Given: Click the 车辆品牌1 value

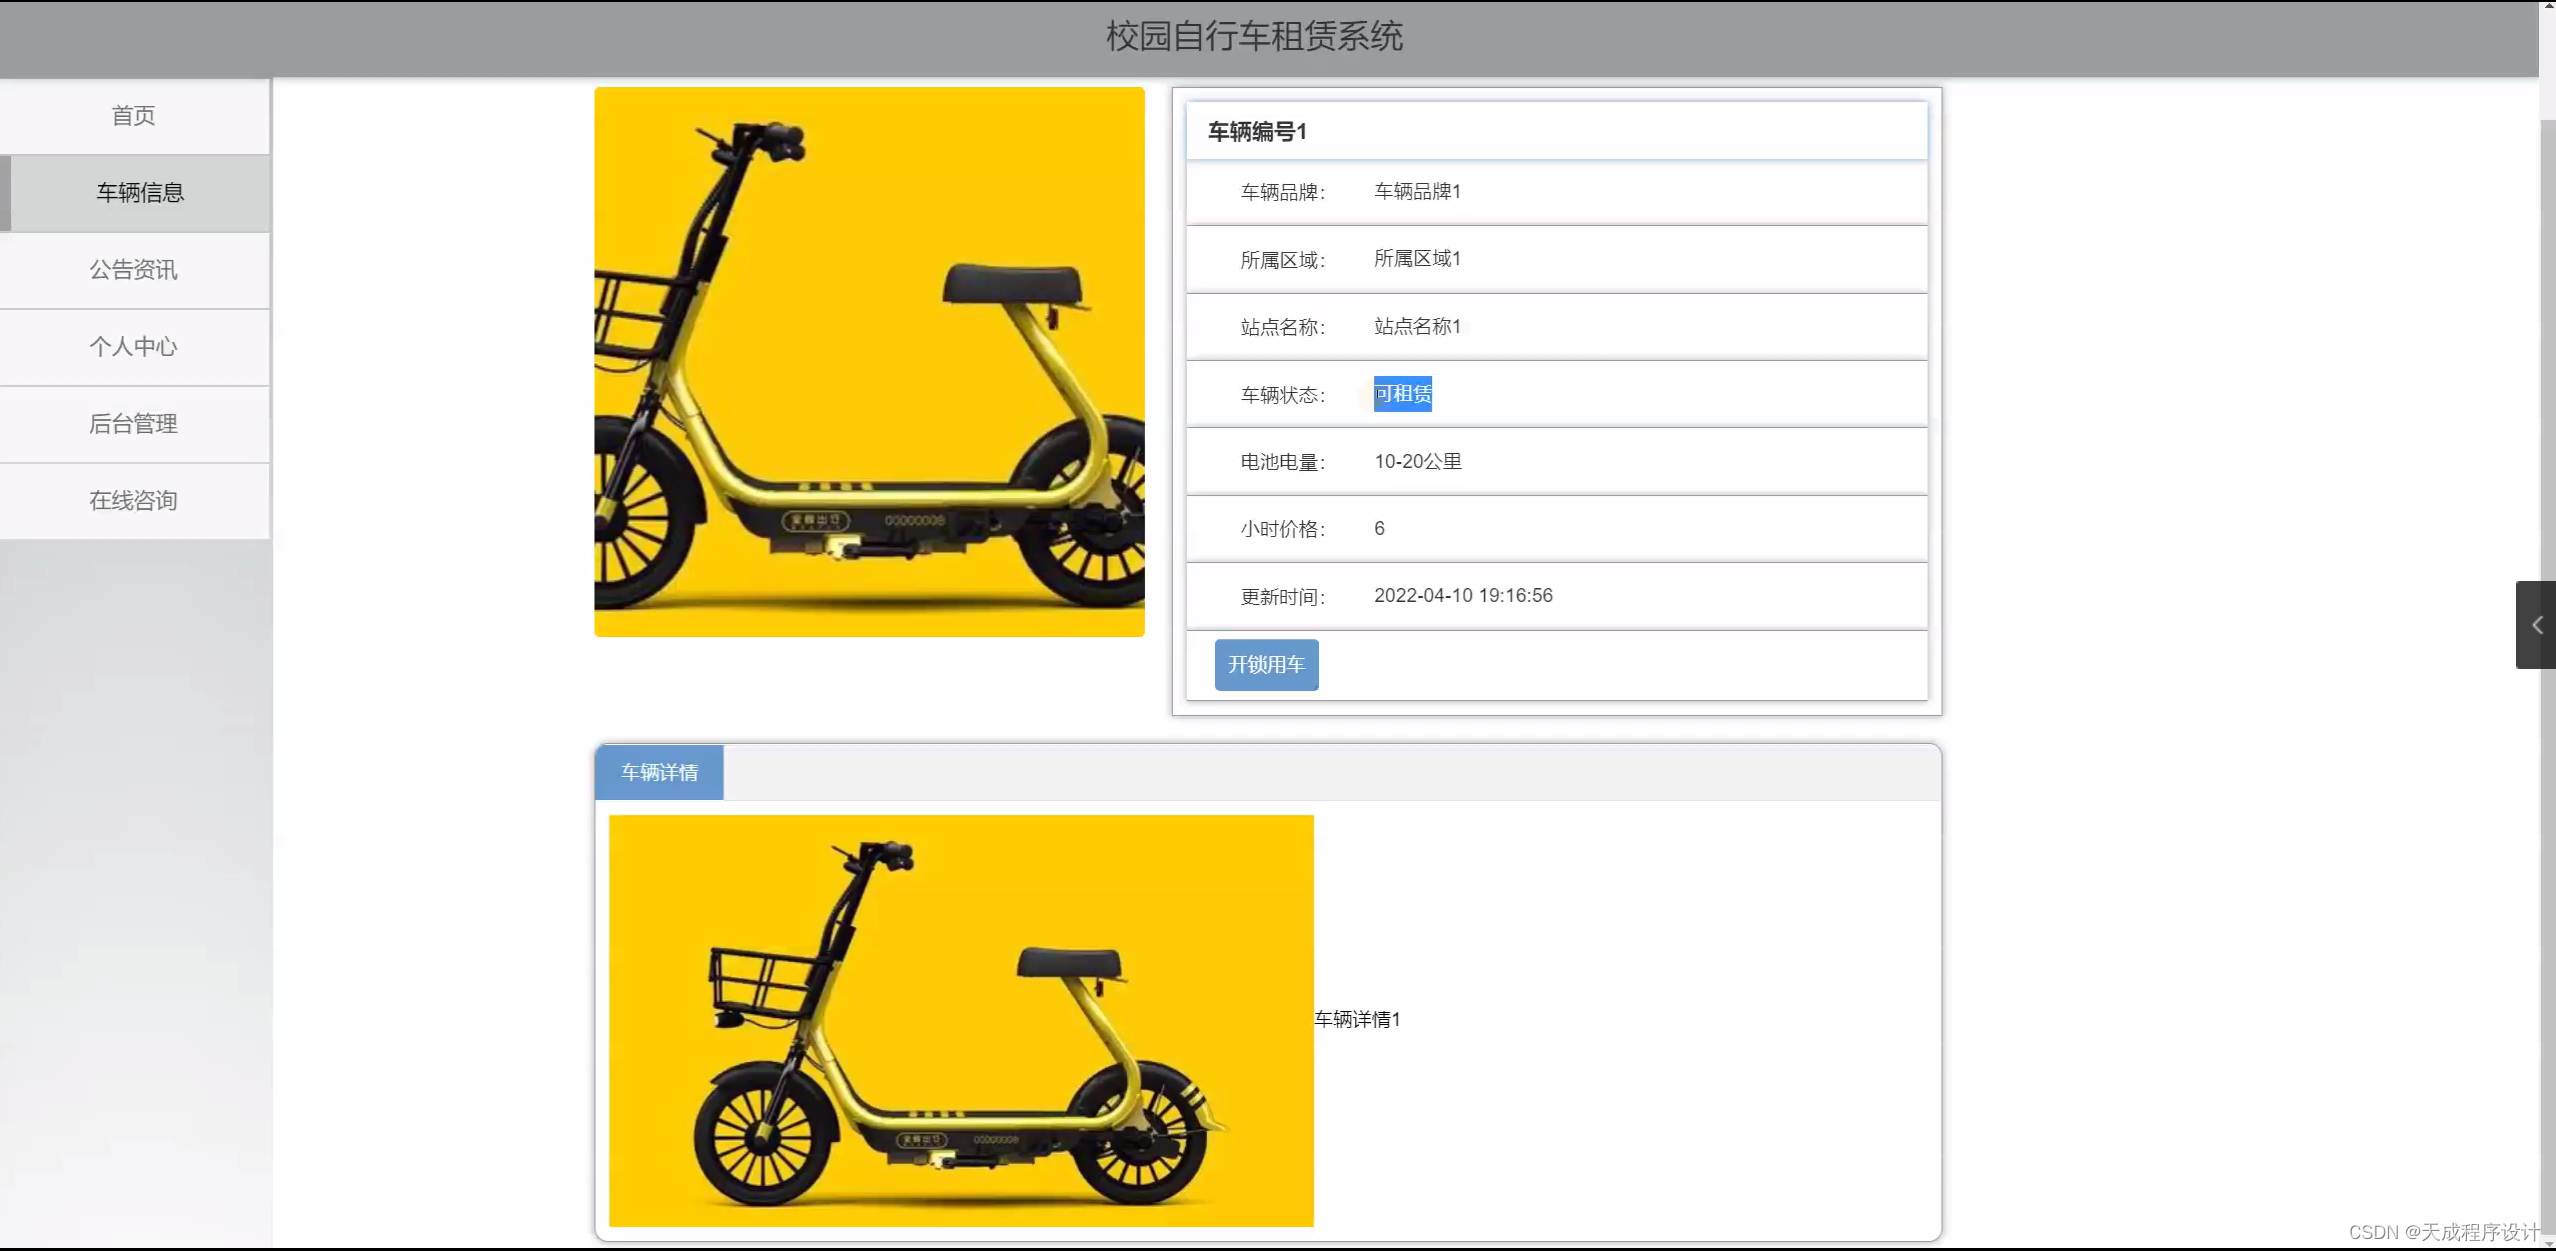Looking at the screenshot, I should click(x=1417, y=191).
